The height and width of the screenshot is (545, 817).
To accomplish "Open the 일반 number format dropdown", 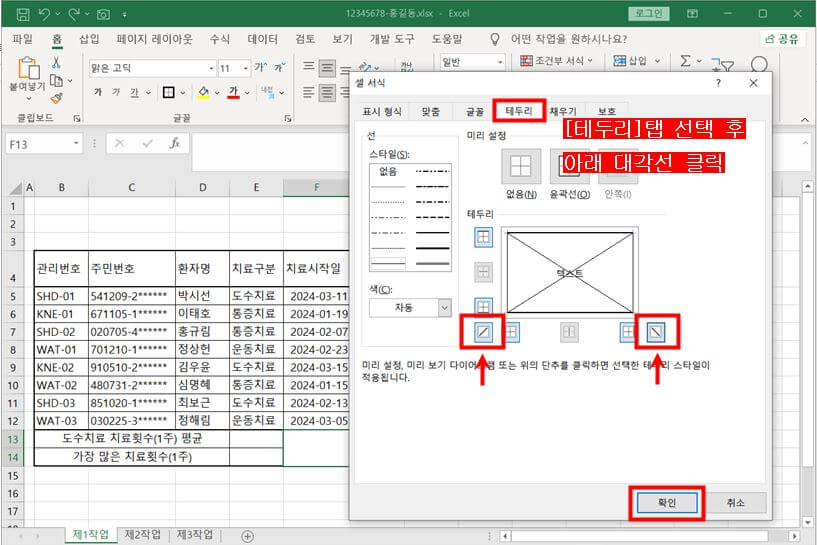I will [x=499, y=63].
